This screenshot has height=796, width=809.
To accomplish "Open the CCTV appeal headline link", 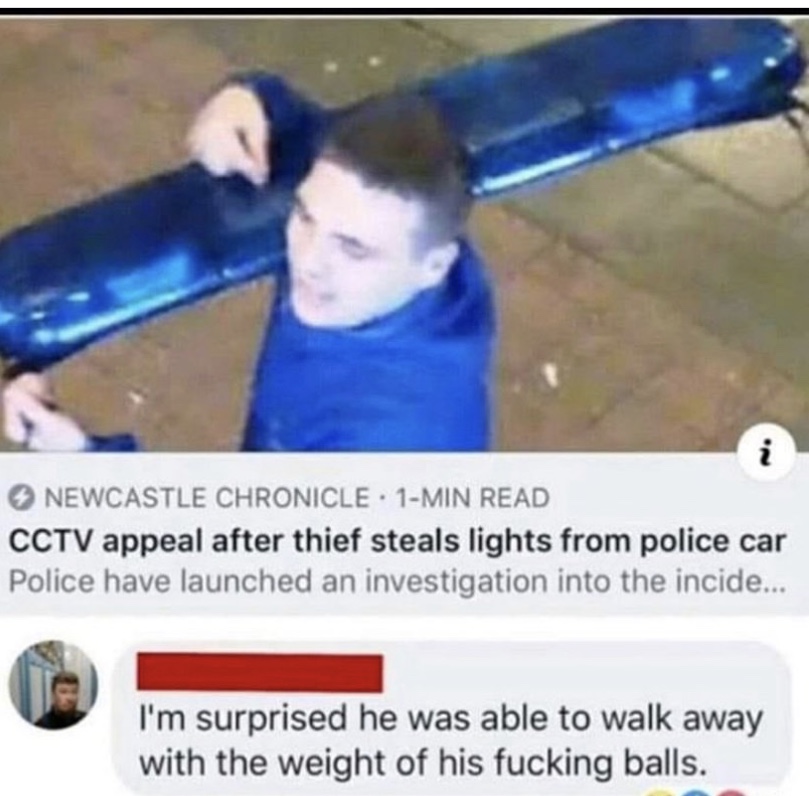I will tap(398, 542).
